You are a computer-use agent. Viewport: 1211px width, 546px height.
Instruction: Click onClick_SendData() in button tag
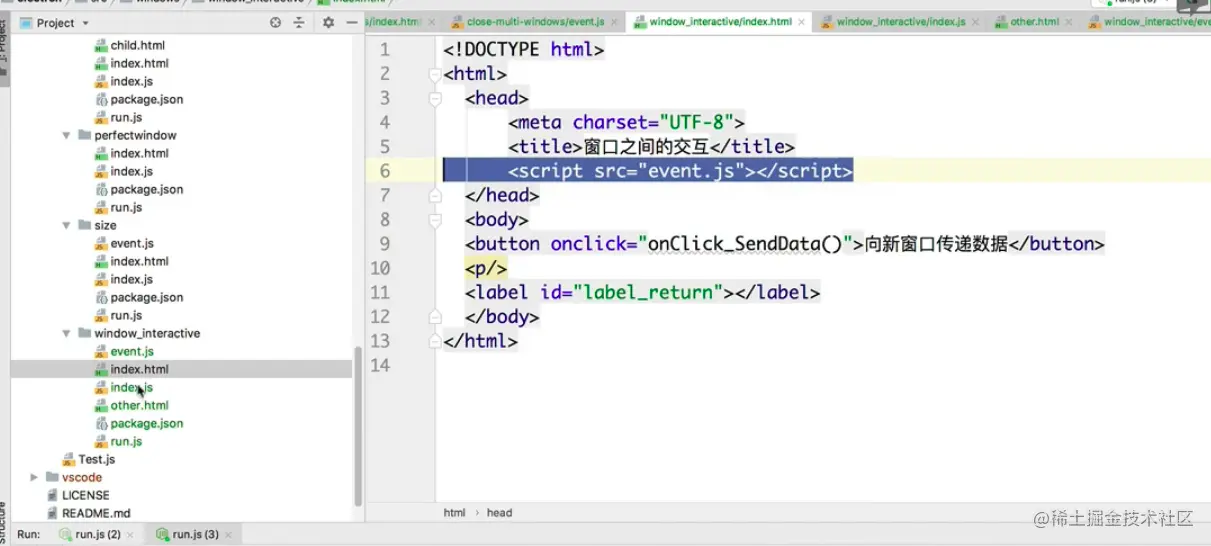tap(746, 244)
